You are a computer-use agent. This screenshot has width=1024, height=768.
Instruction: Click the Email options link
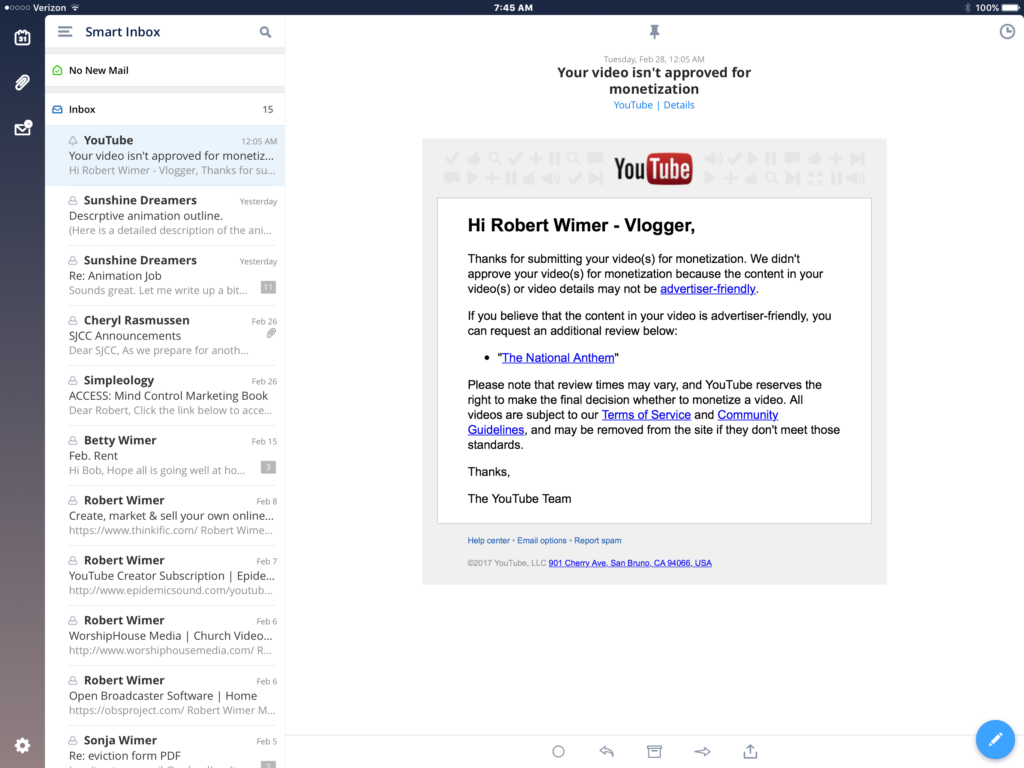(x=542, y=541)
